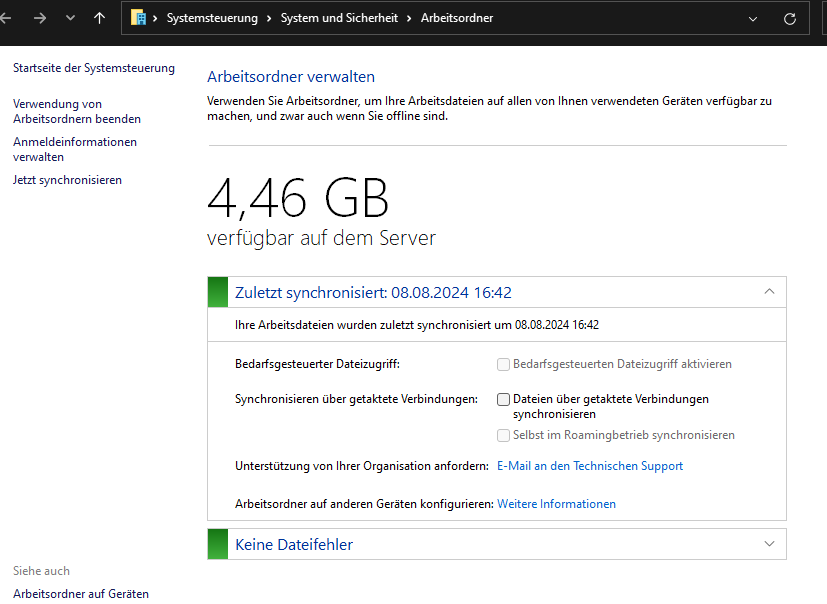The image size is (827, 604).
Task: Click Verwendung von Arbeitsordnern beenden
Action: (x=77, y=111)
